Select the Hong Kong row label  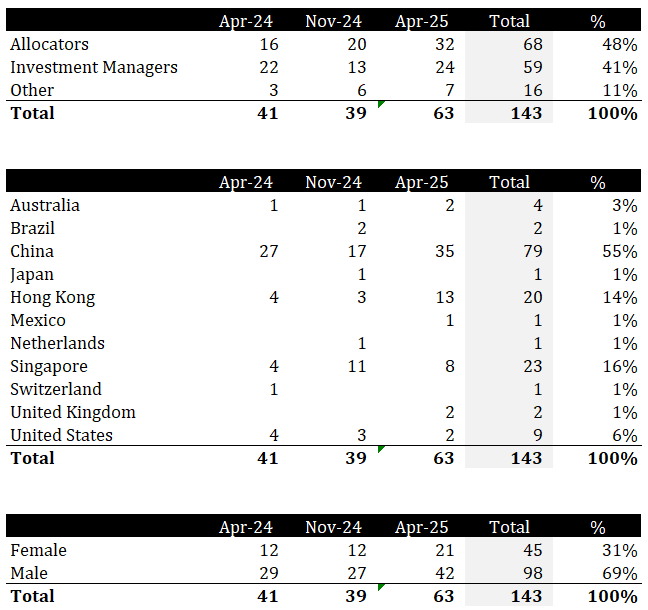[x=52, y=298]
